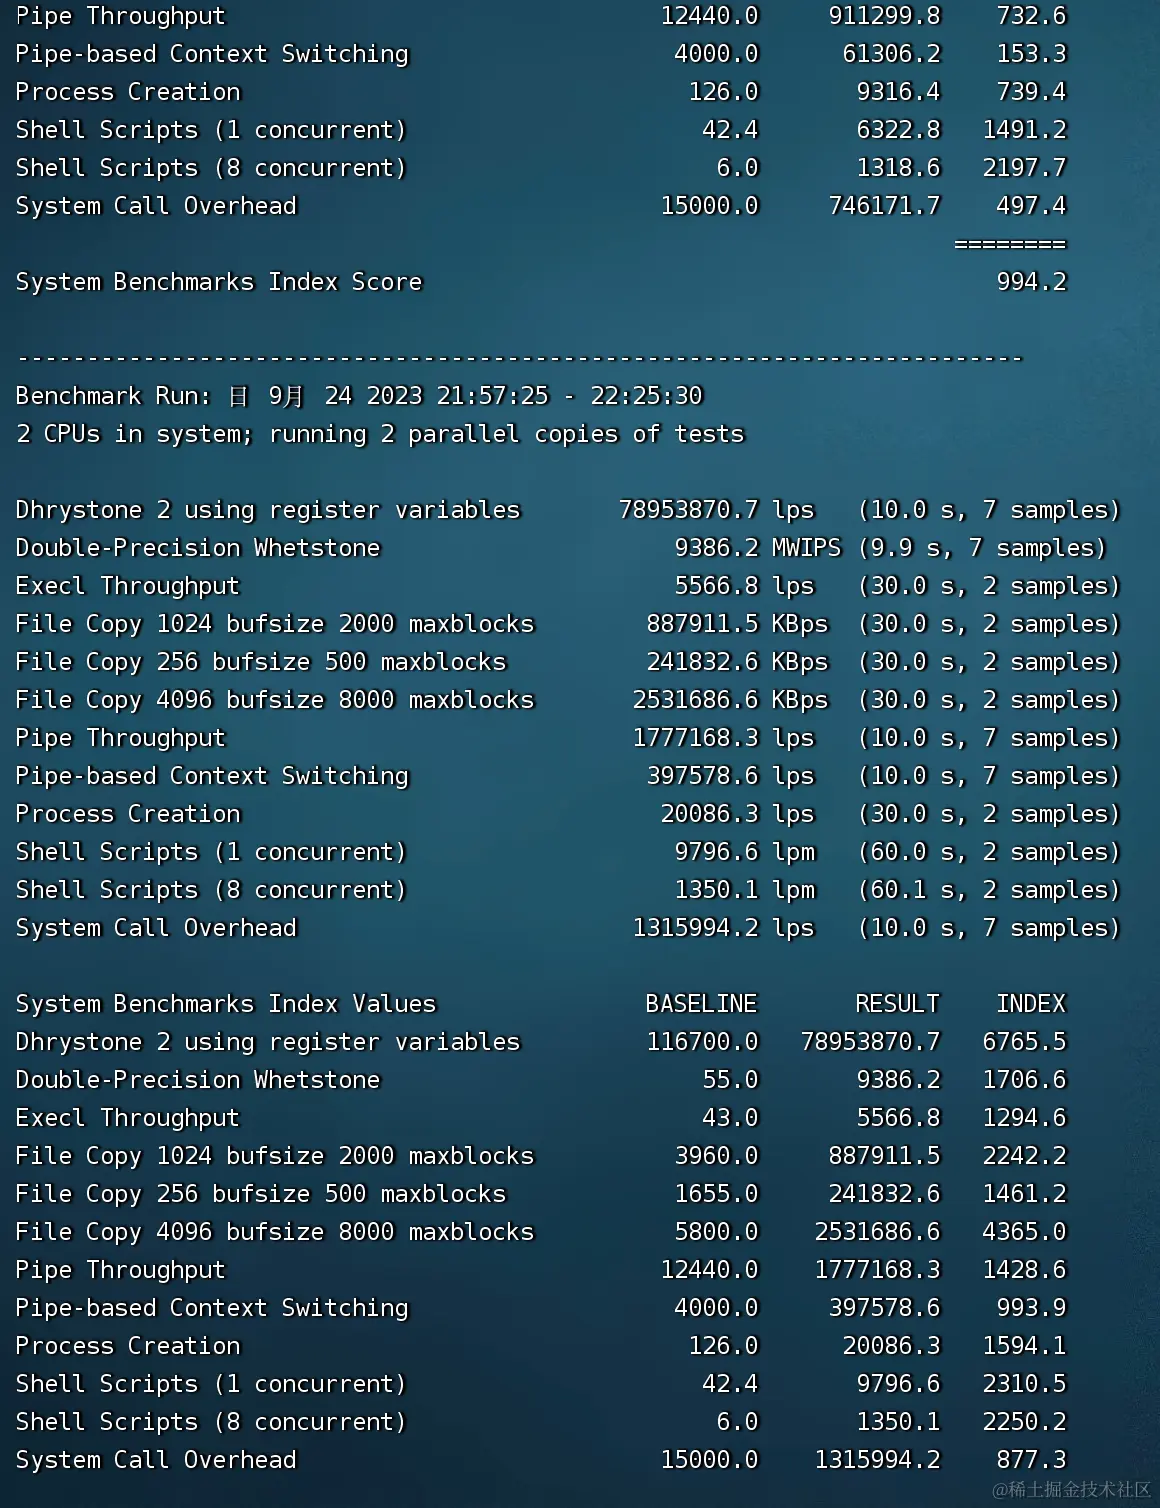This screenshot has height=1508, width=1160.
Task: Click the Whetstone index 1706.6
Action: click(1024, 1080)
